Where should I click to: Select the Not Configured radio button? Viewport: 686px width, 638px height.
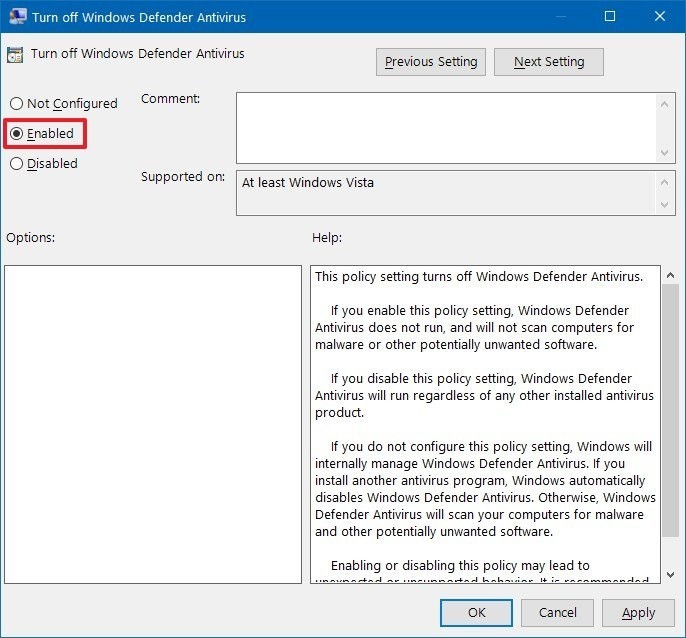(17, 104)
